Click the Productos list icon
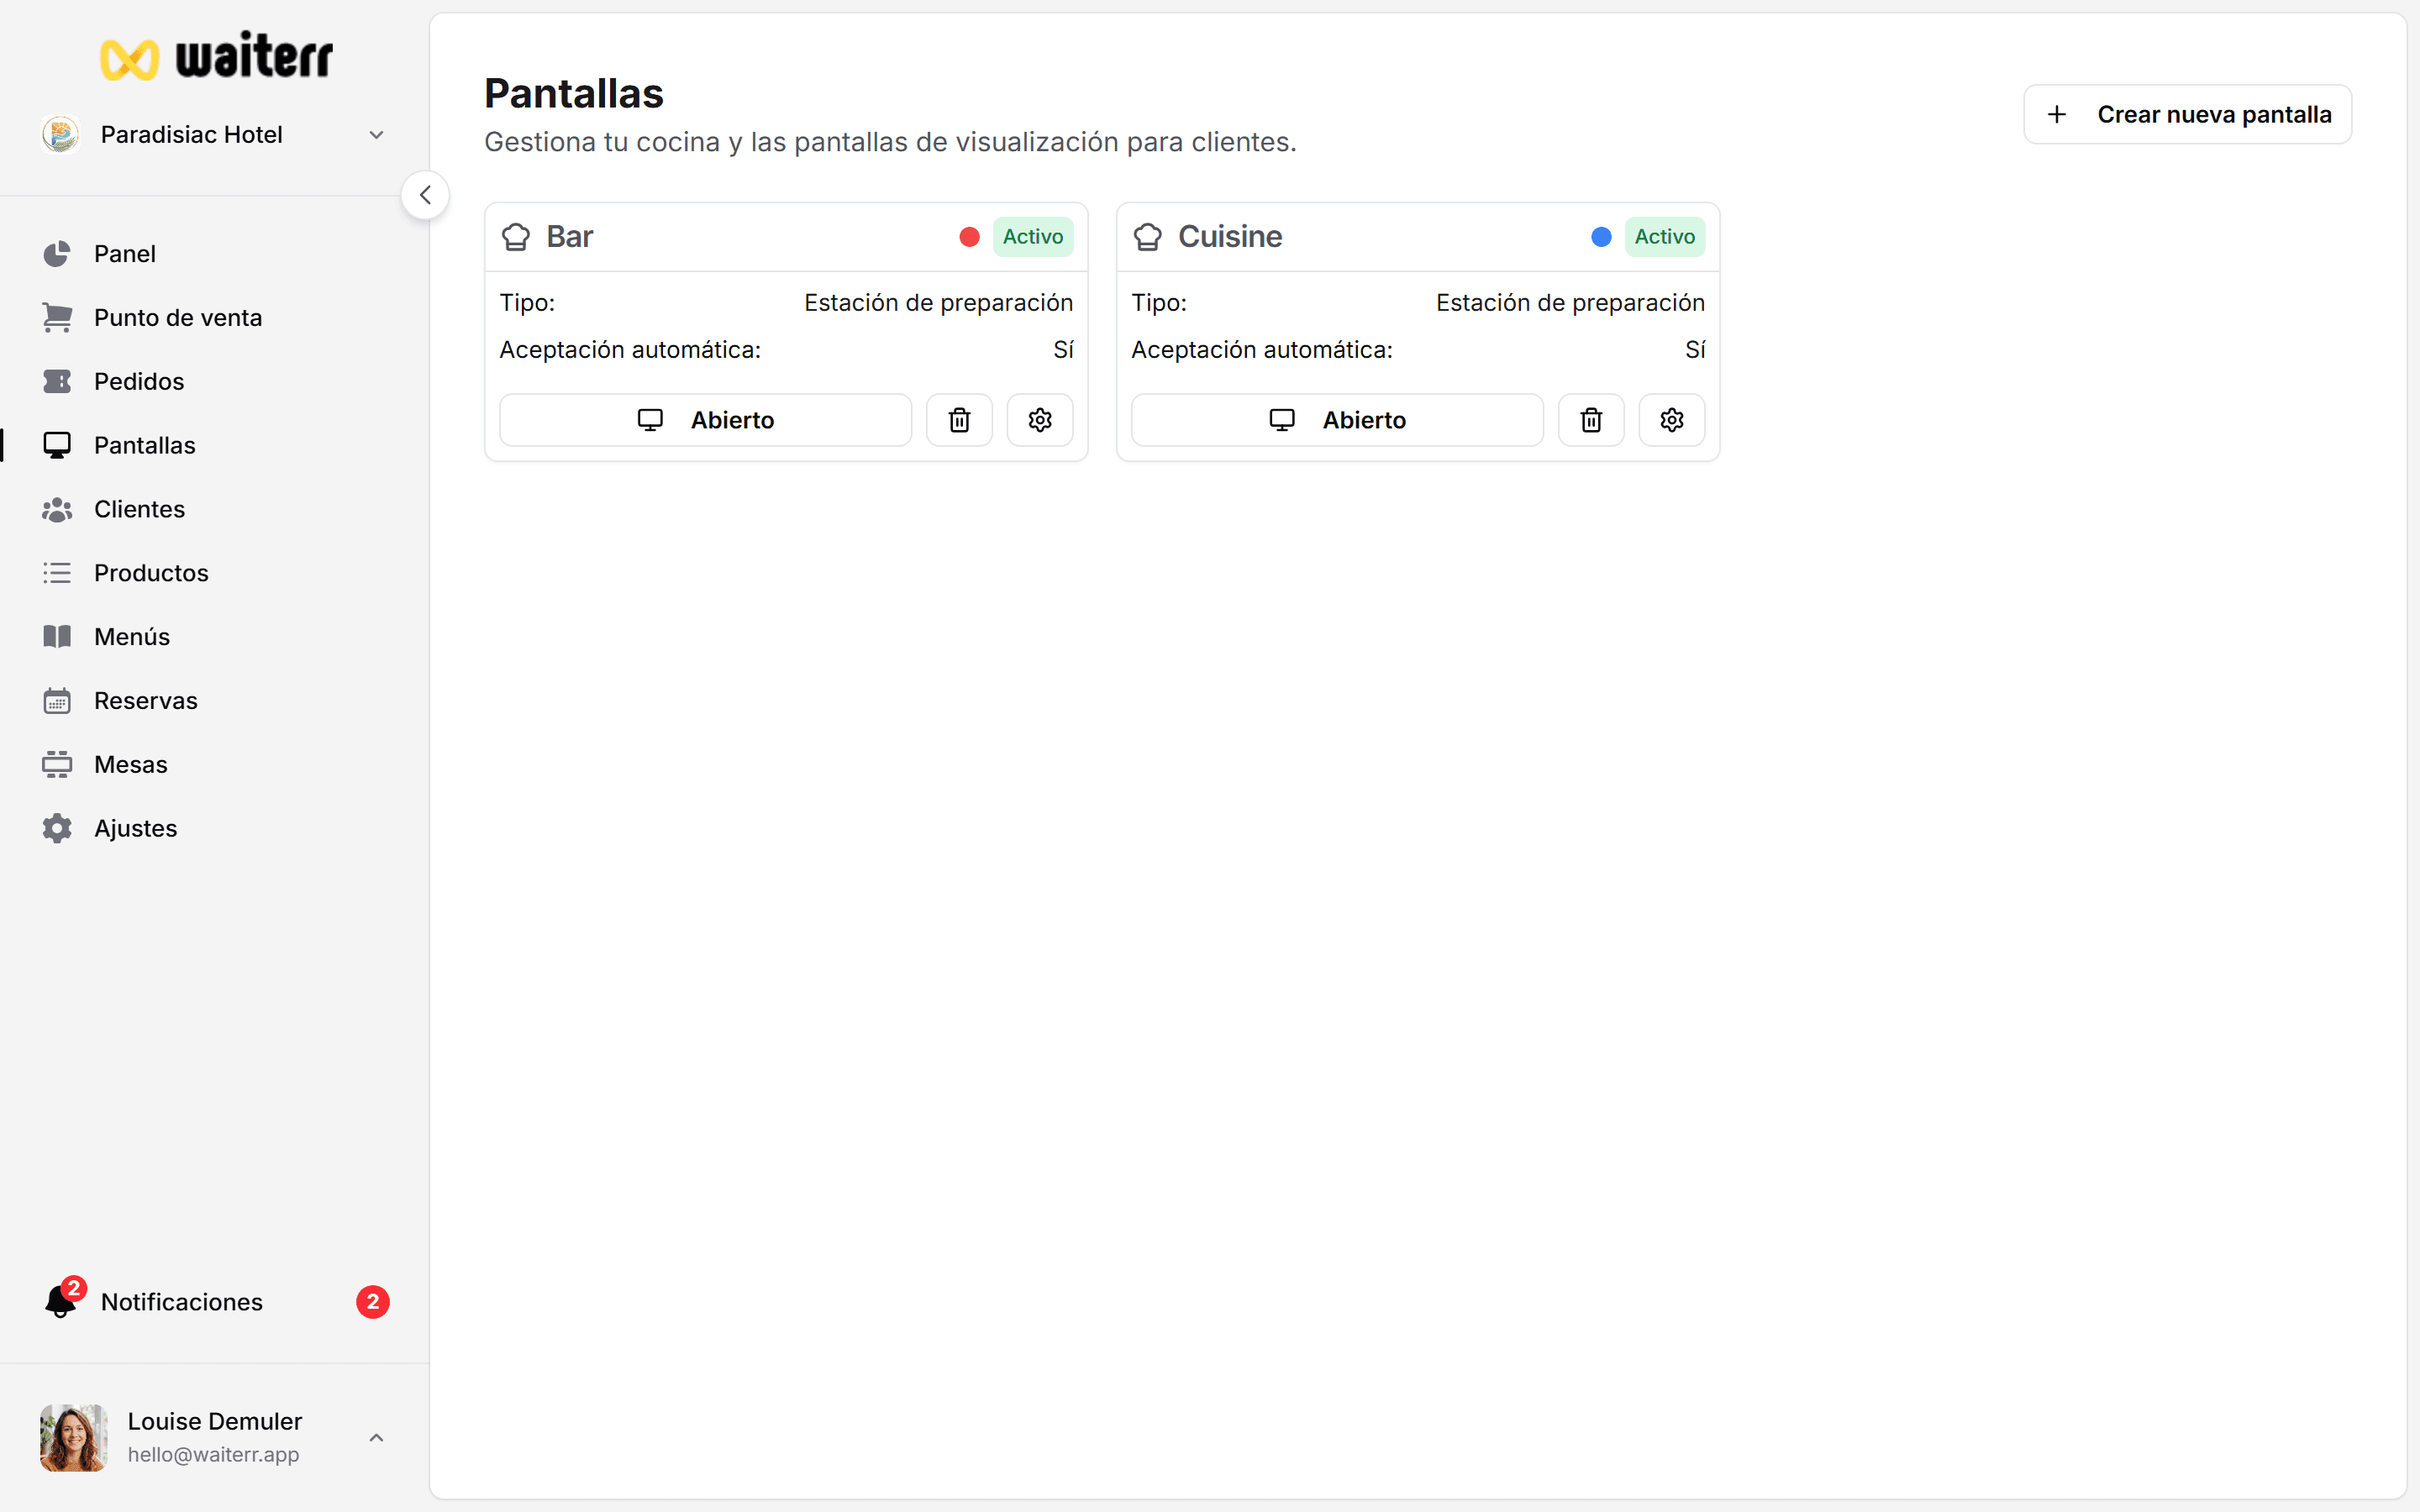Screen dimensions: 2420x1512 [x=57, y=573]
